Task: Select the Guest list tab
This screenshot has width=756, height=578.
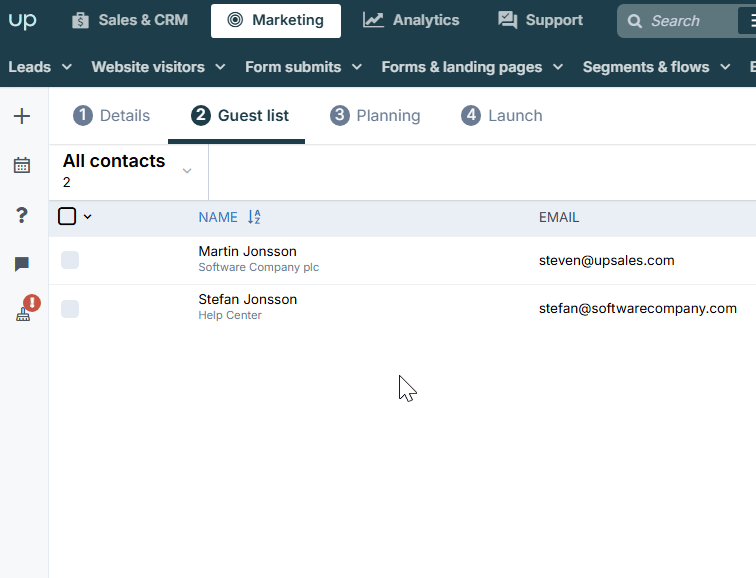Action: [240, 116]
